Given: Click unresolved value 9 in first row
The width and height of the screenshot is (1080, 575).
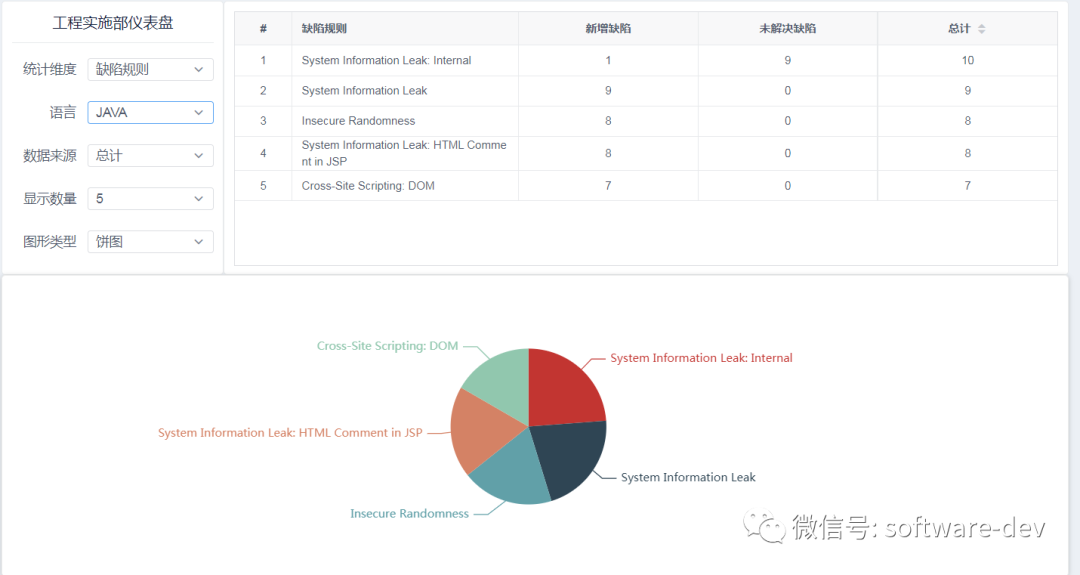Looking at the screenshot, I should pos(787,61).
